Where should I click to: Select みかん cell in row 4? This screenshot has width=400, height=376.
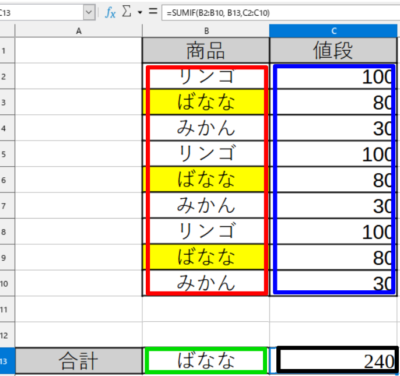click(206, 128)
